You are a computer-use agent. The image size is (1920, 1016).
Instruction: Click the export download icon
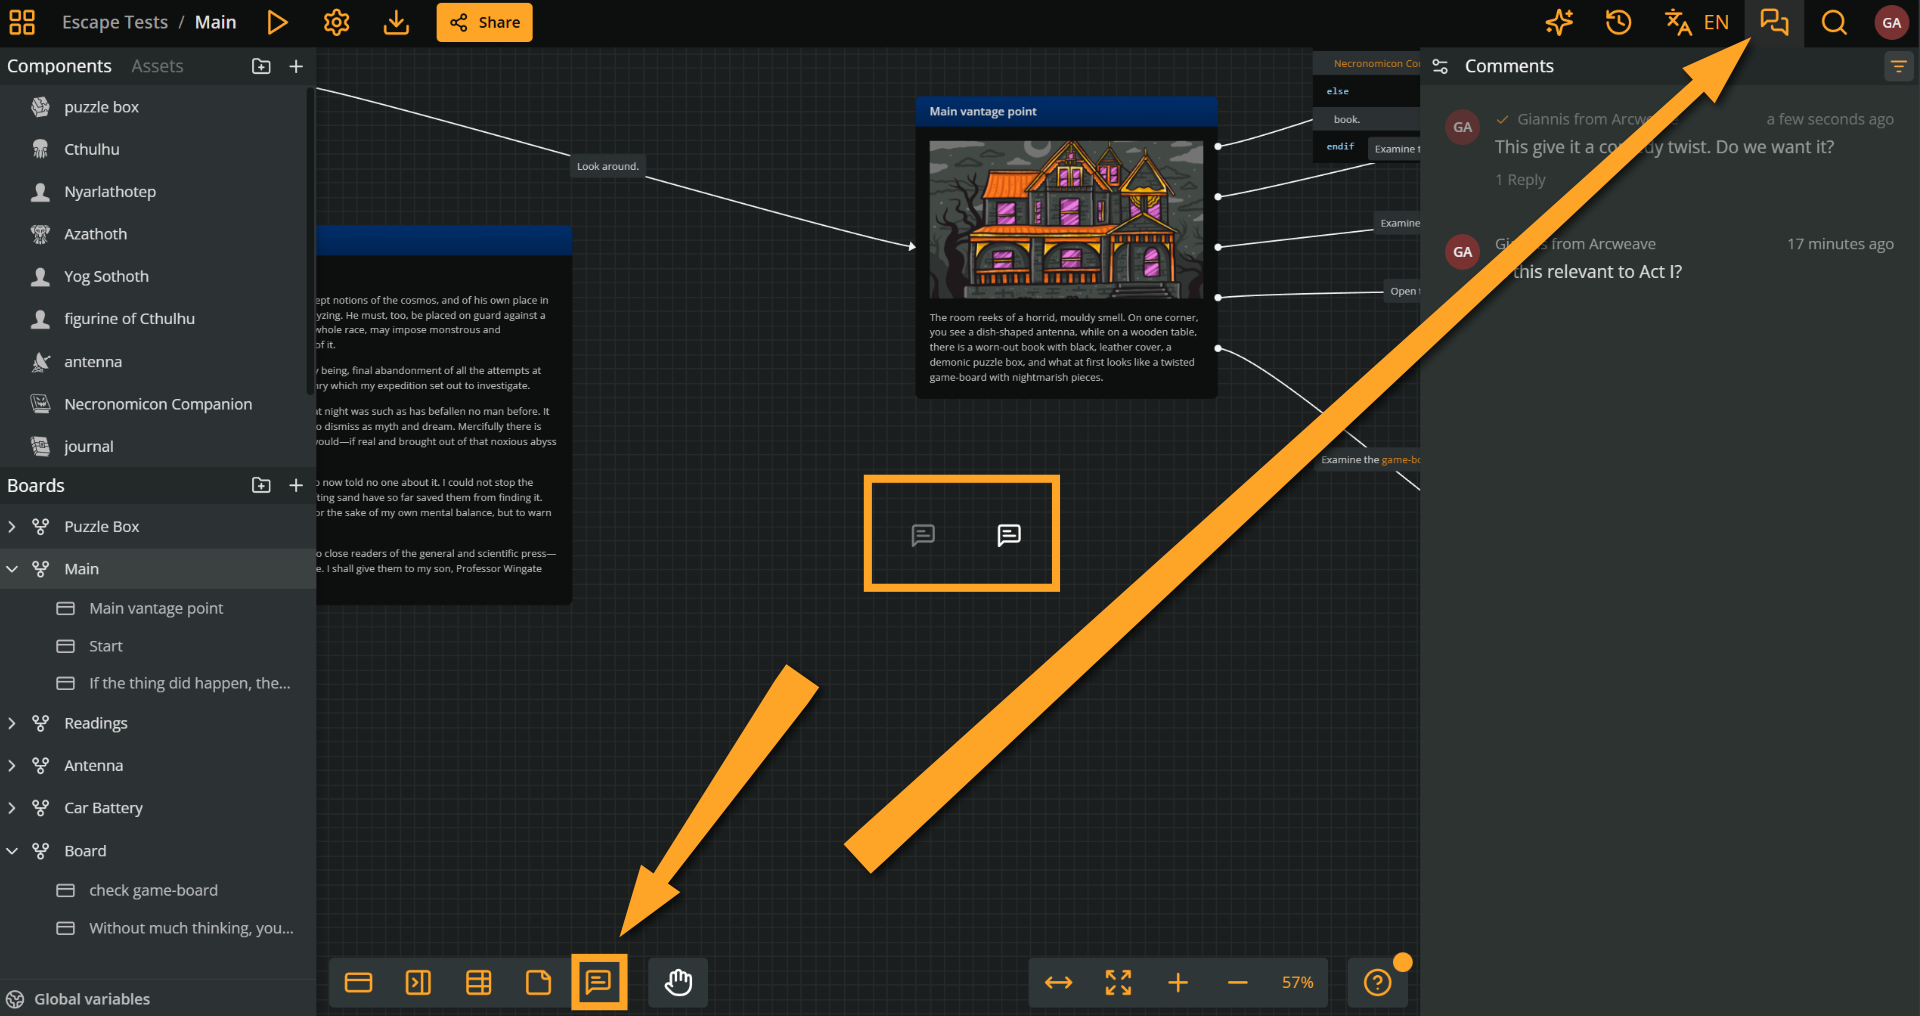(396, 22)
